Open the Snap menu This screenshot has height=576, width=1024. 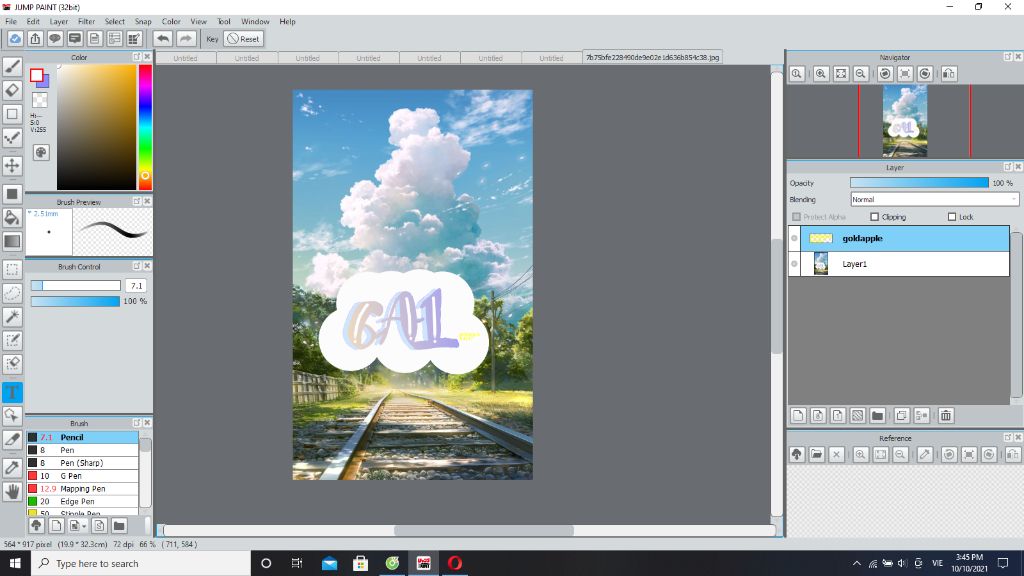[143, 22]
